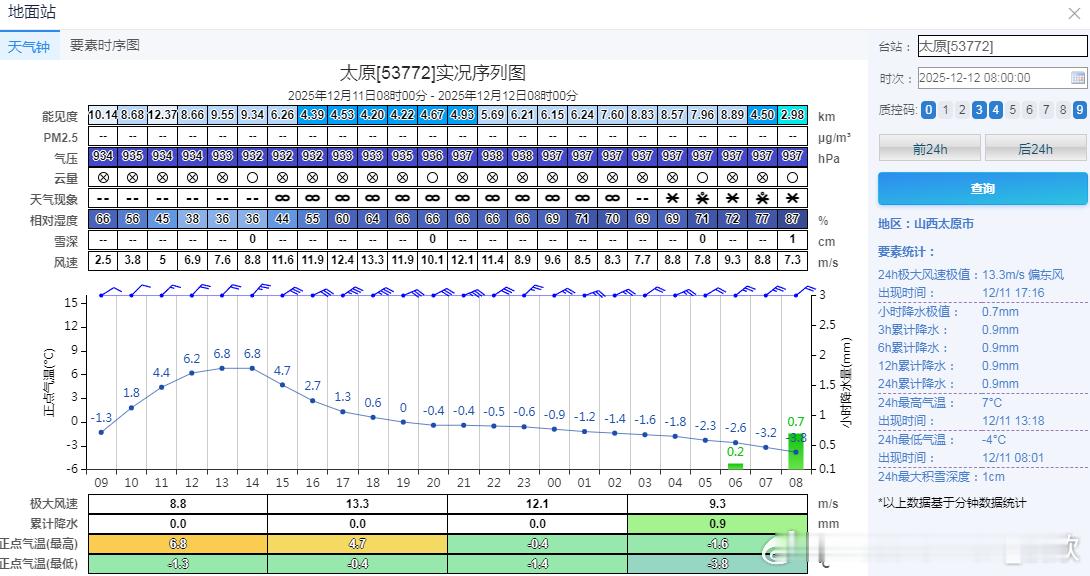
Task: Toggle quality control code 4
Action: coord(995,110)
